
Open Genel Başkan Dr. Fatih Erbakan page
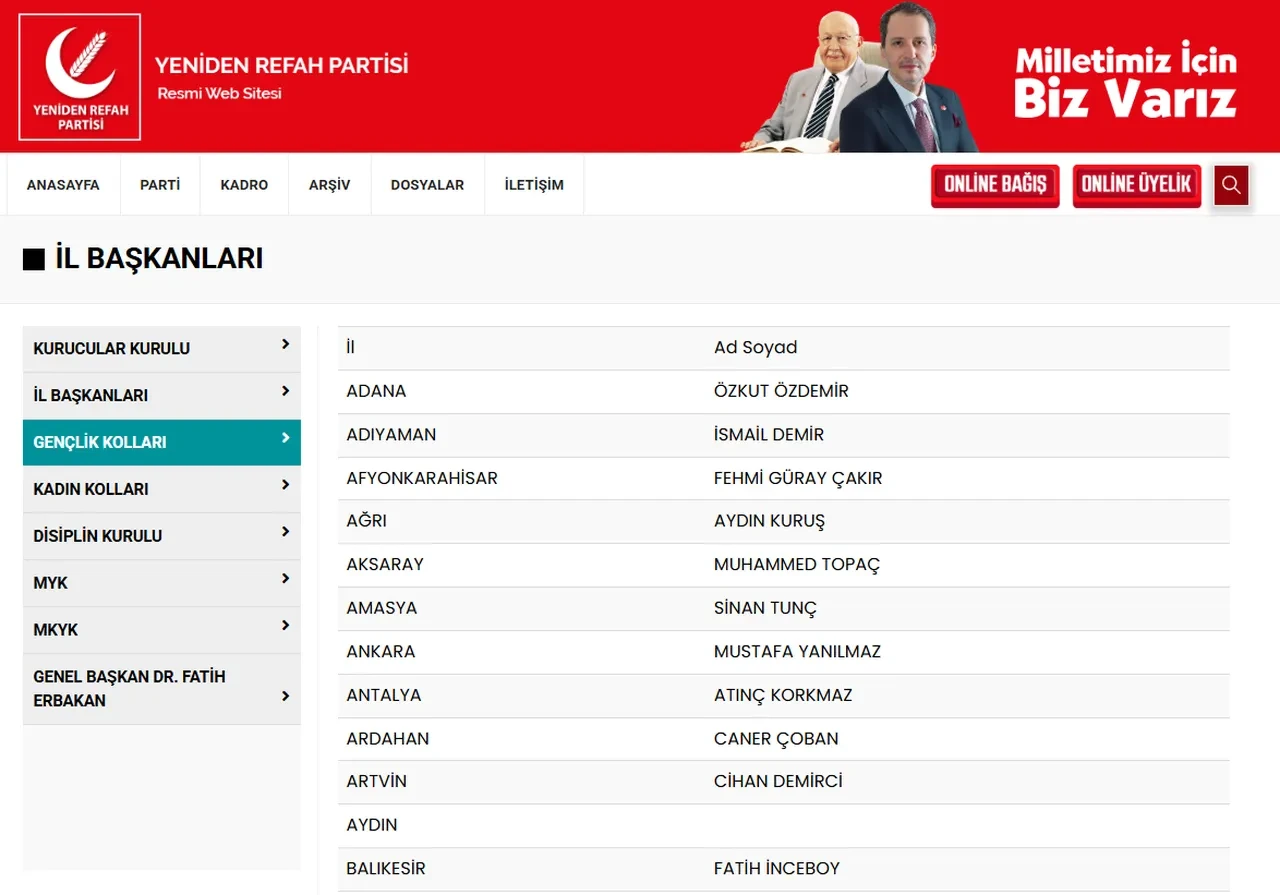[129, 689]
